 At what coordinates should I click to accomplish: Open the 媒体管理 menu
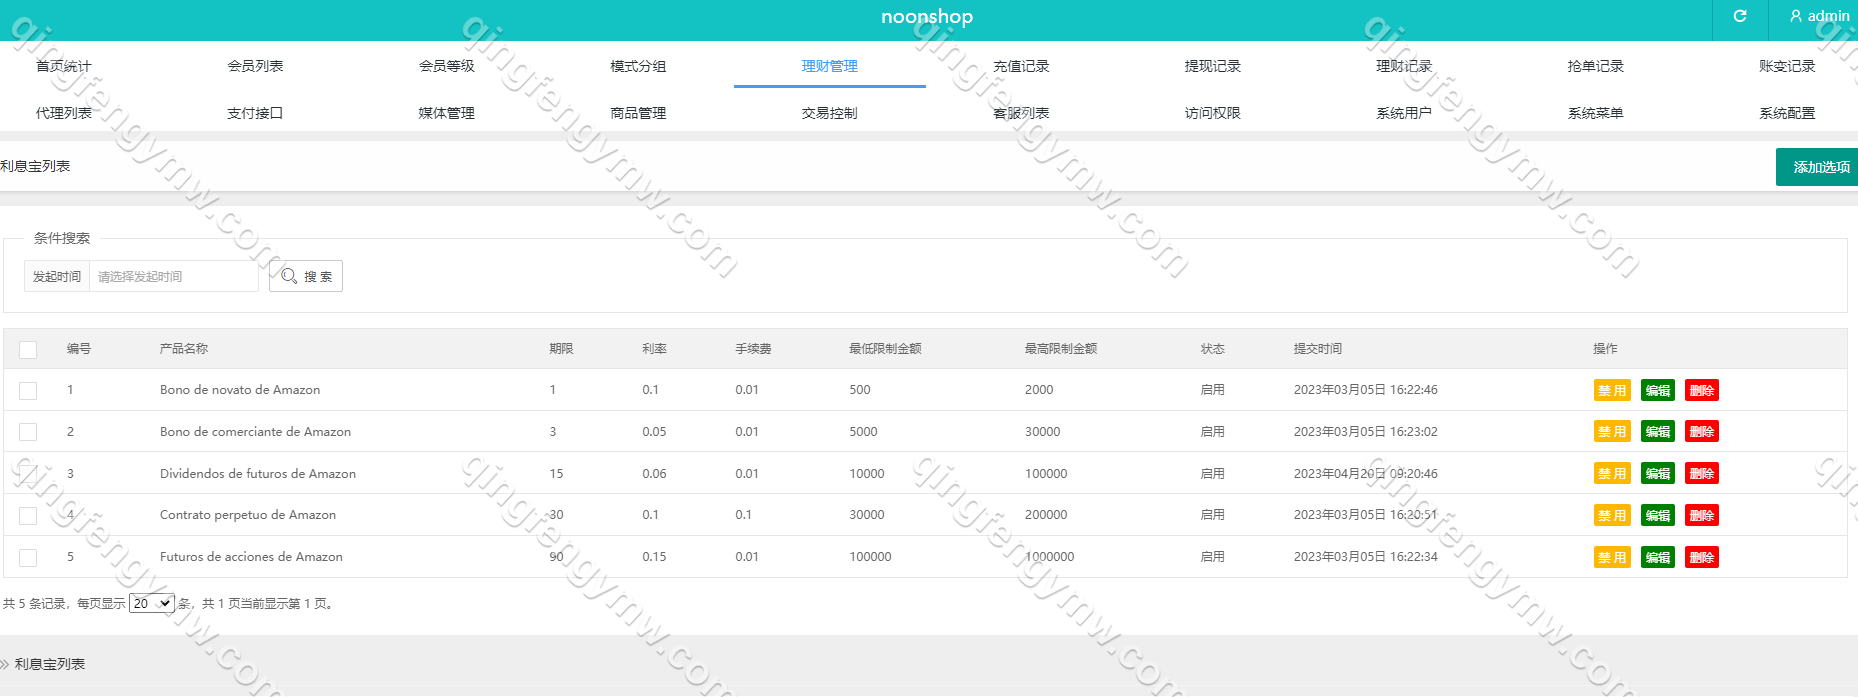pos(447,113)
